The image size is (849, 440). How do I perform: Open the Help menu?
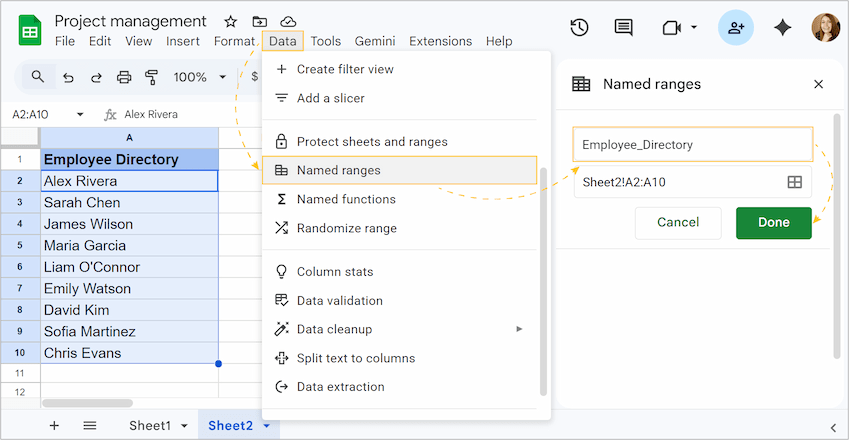pos(499,41)
